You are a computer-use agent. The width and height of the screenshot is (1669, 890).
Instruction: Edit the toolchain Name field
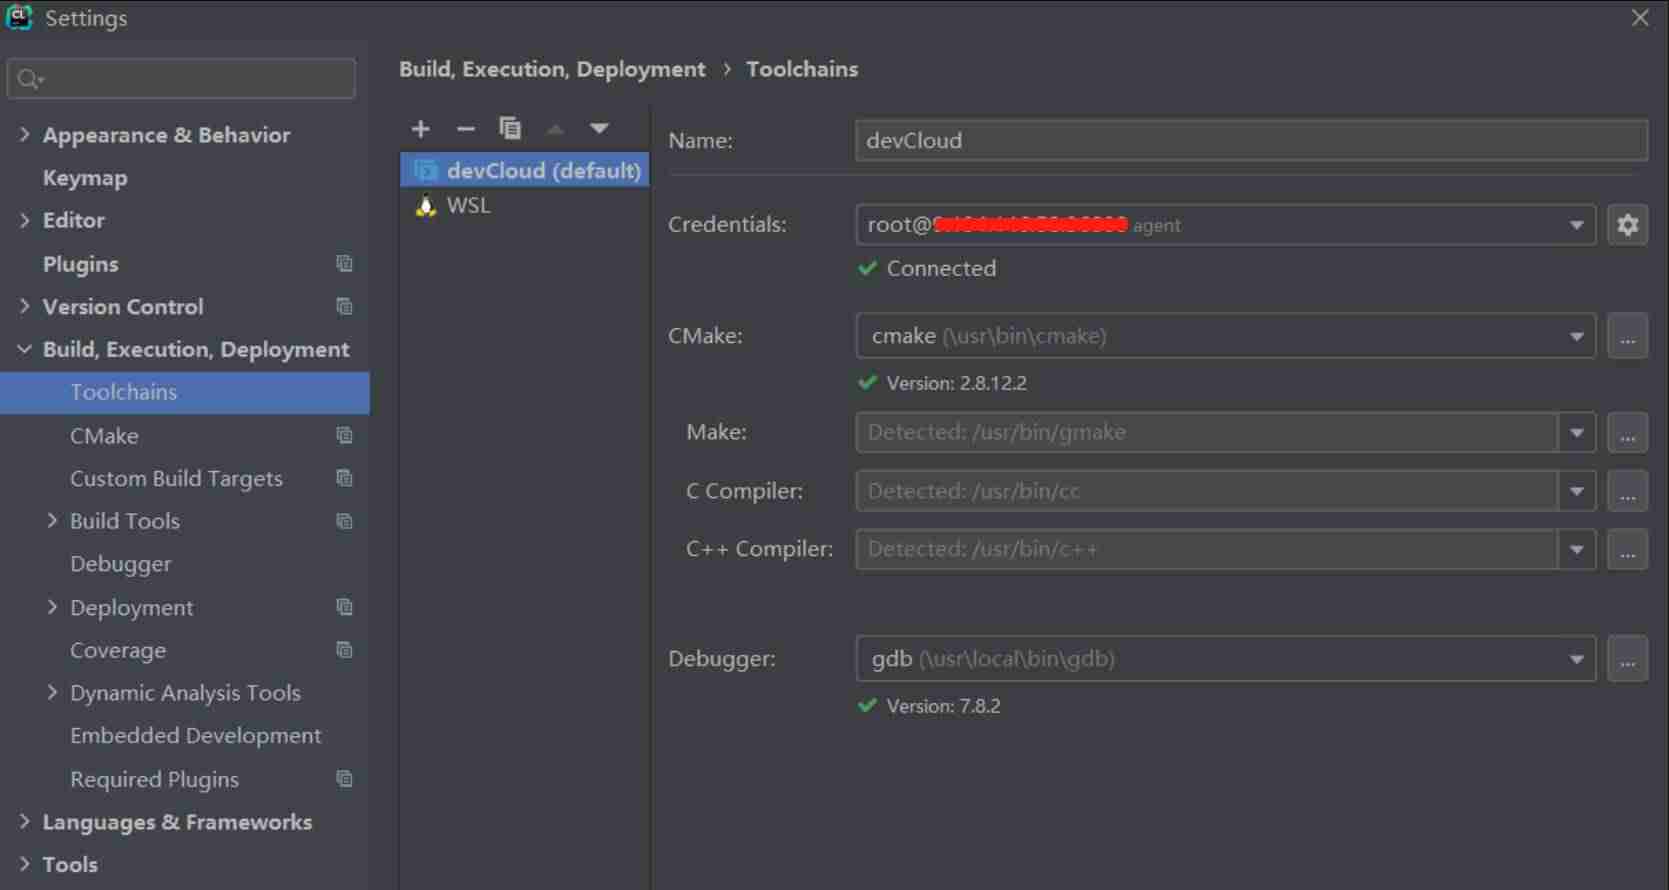[x=1251, y=141]
